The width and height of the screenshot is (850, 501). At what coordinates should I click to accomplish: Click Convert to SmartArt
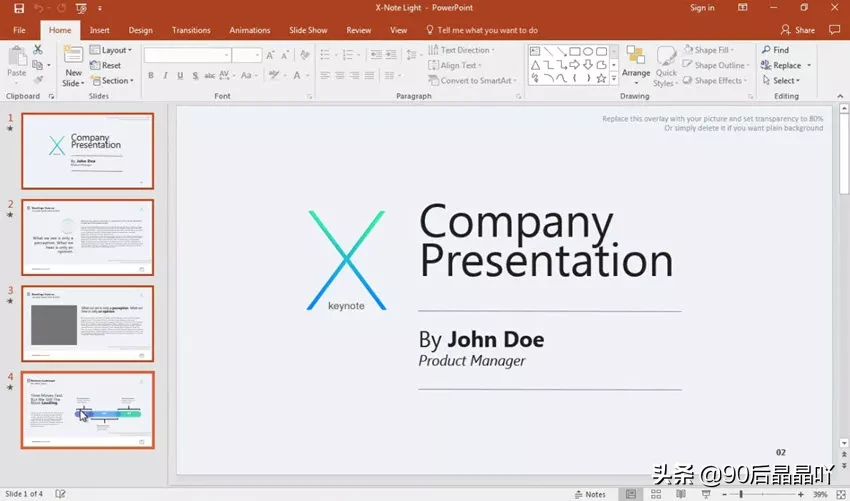click(472, 80)
